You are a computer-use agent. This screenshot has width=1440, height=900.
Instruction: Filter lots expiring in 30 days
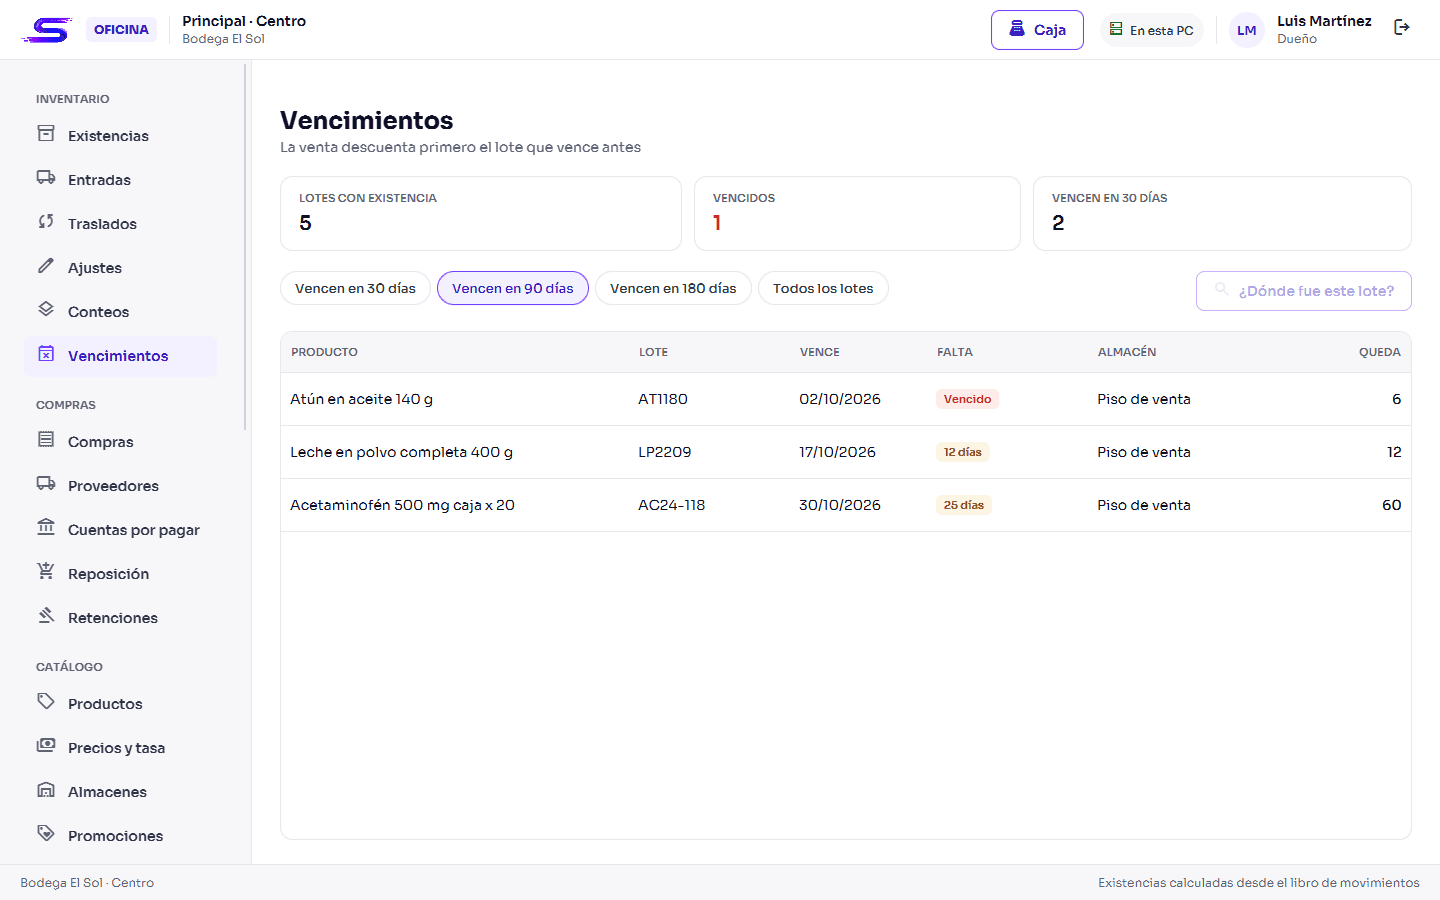[x=355, y=288]
